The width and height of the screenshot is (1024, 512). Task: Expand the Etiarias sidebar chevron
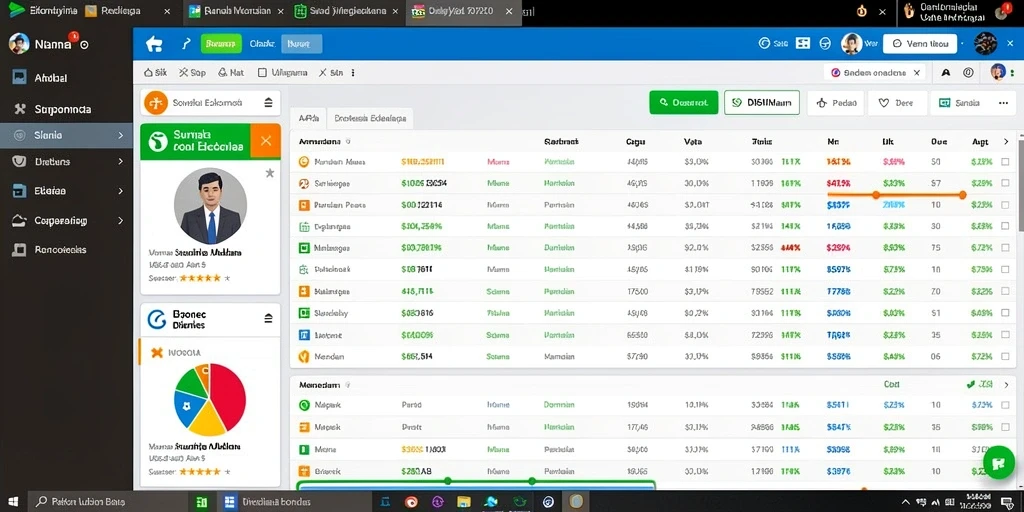121,191
